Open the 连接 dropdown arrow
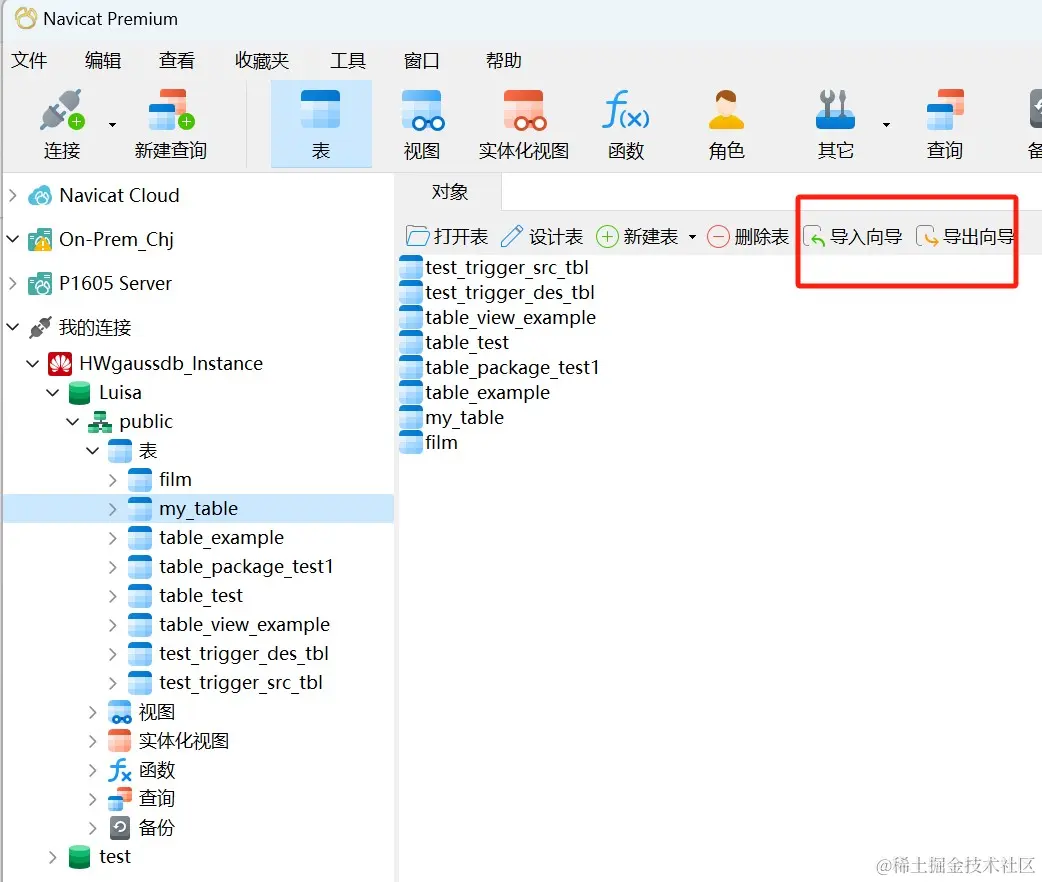Viewport: 1042px width, 882px height. click(112, 124)
